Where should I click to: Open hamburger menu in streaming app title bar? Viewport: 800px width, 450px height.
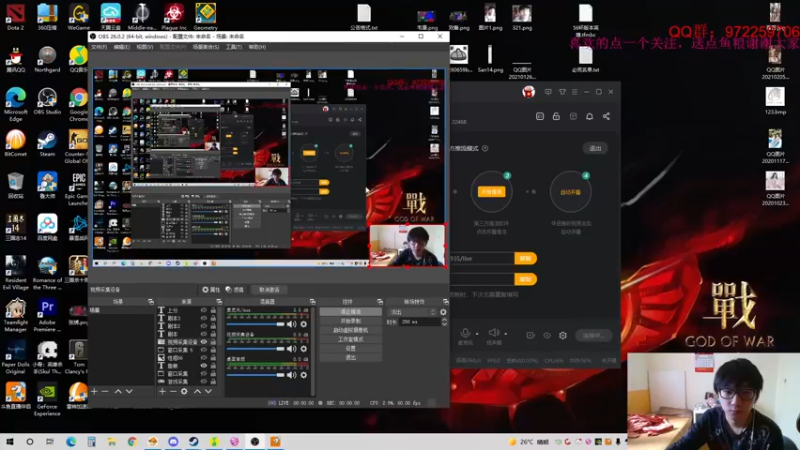(x=574, y=92)
